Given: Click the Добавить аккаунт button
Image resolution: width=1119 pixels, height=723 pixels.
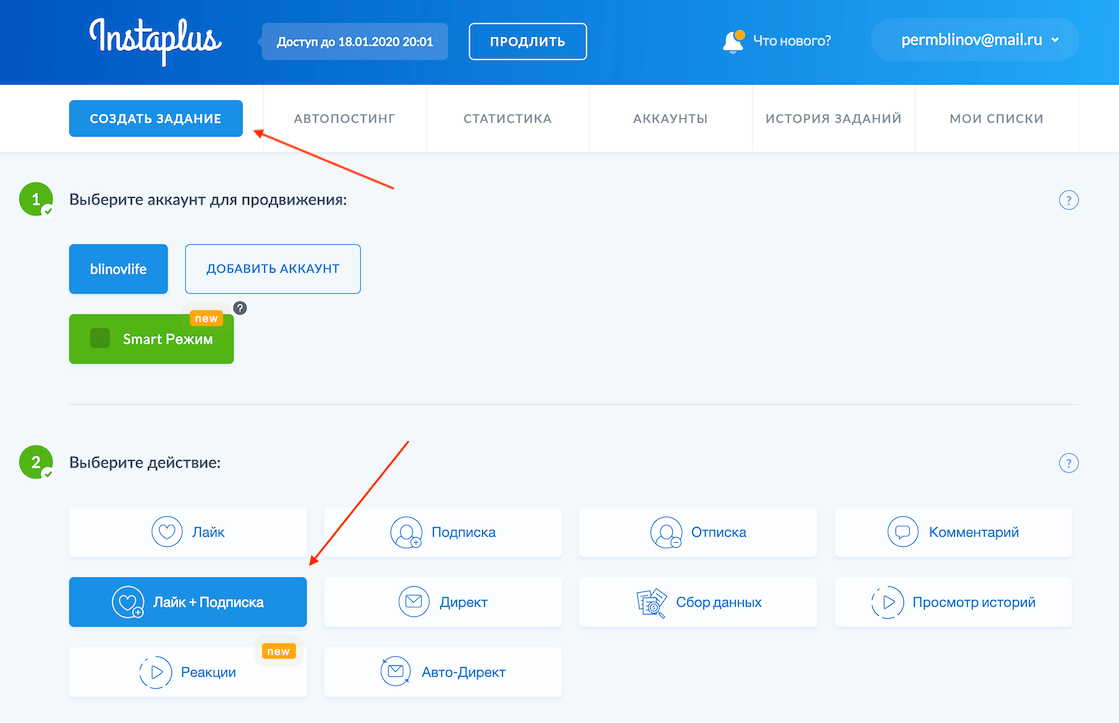Looking at the screenshot, I should [x=272, y=269].
